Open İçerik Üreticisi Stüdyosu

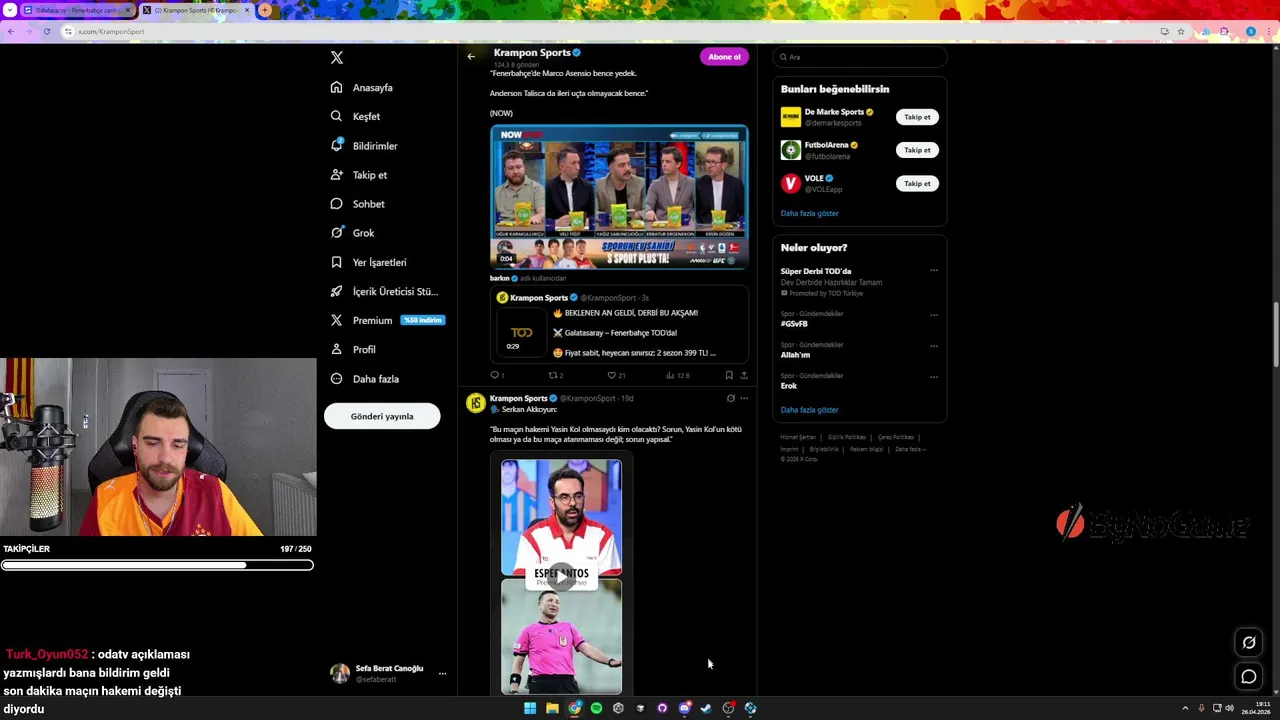pos(384,291)
